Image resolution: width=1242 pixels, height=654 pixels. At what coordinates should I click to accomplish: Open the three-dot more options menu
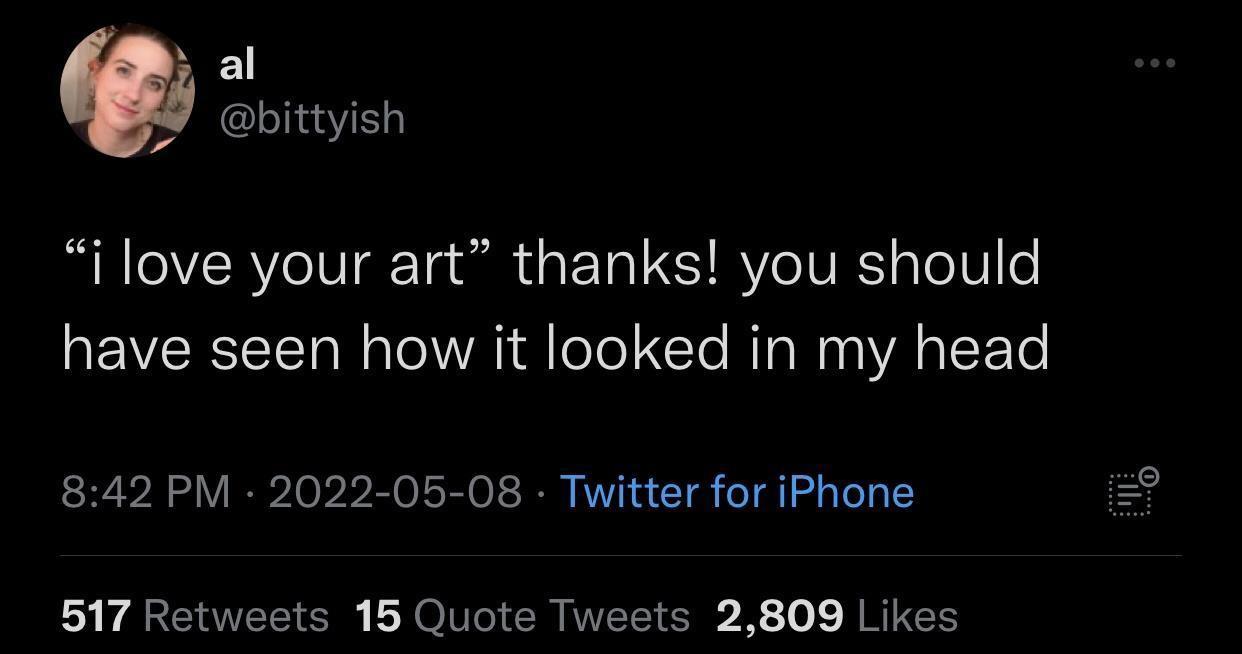[1155, 63]
